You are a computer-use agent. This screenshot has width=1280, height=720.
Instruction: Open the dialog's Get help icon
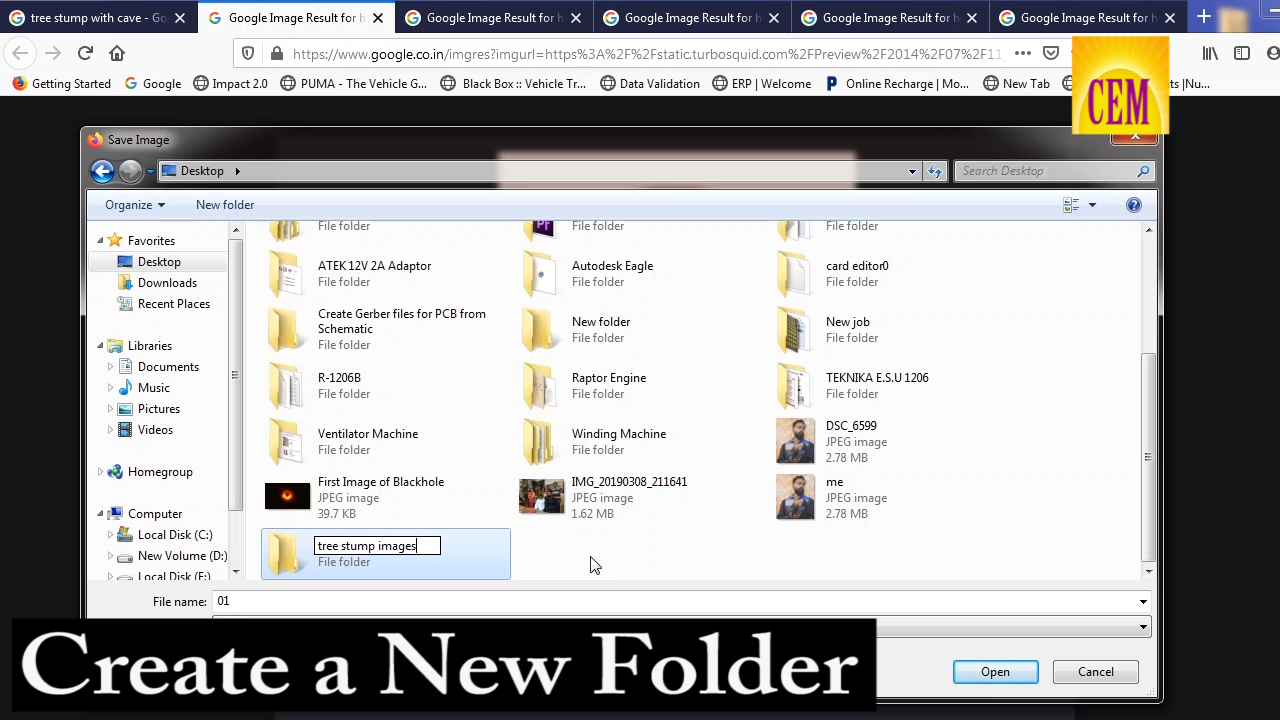(1133, 205)
